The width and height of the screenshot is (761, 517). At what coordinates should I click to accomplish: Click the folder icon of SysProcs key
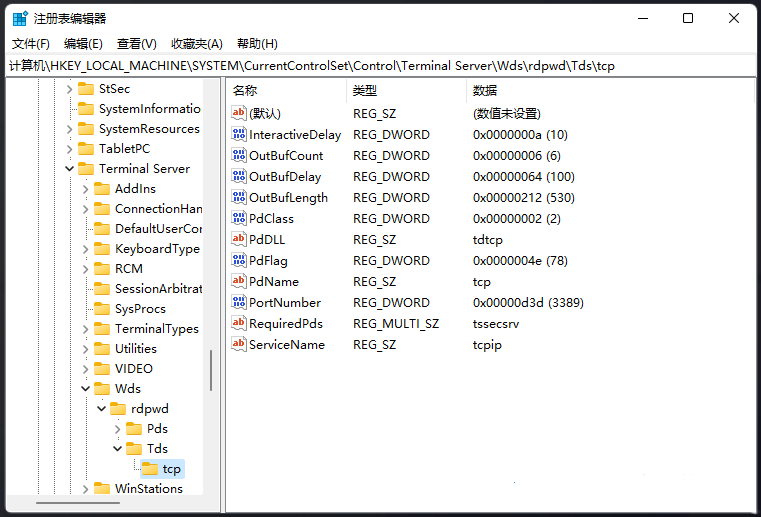102,308
